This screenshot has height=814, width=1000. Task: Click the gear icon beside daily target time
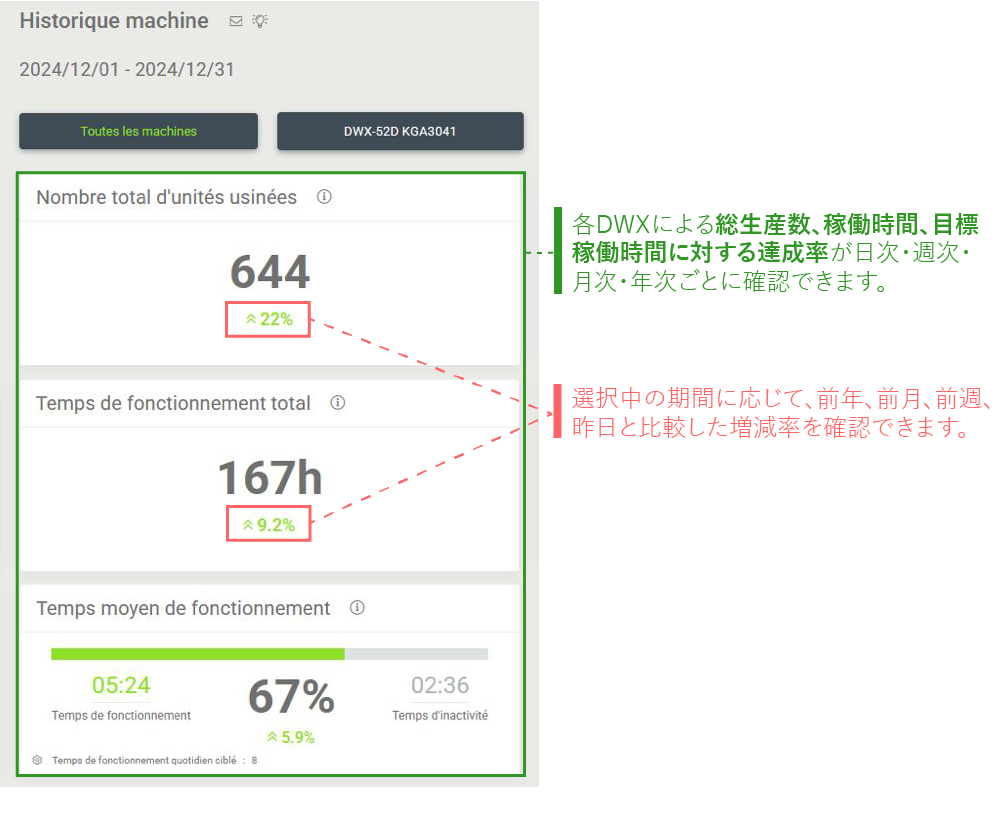click(37, 760)
